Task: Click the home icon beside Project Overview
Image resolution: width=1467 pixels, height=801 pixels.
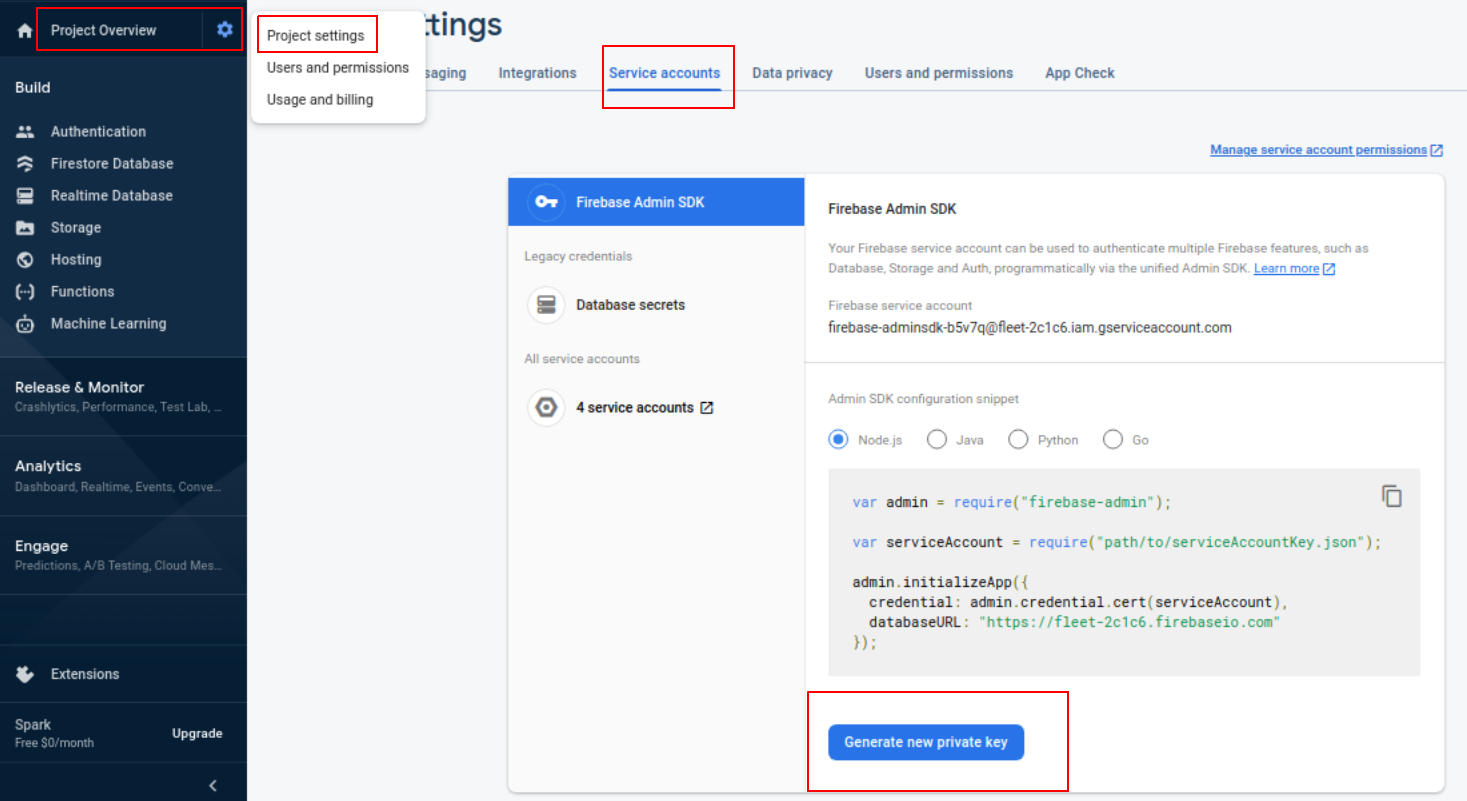Action: click(25, 31)
